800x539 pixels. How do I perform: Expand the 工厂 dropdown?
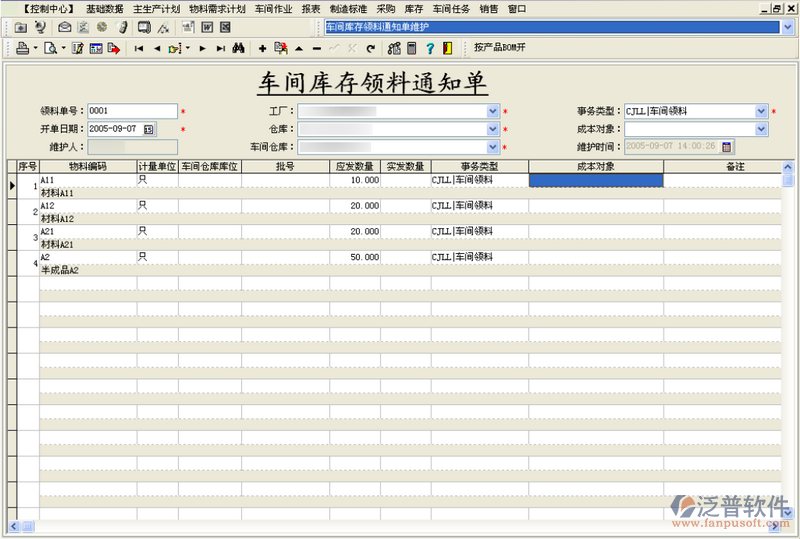493,112
